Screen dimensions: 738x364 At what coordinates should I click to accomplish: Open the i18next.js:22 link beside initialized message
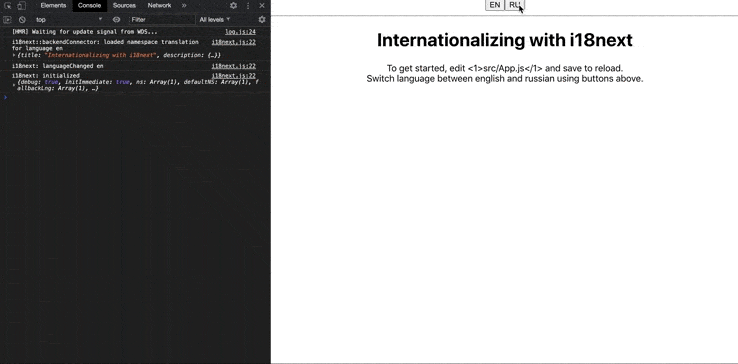pyautogui.click(x=233, y=76)
